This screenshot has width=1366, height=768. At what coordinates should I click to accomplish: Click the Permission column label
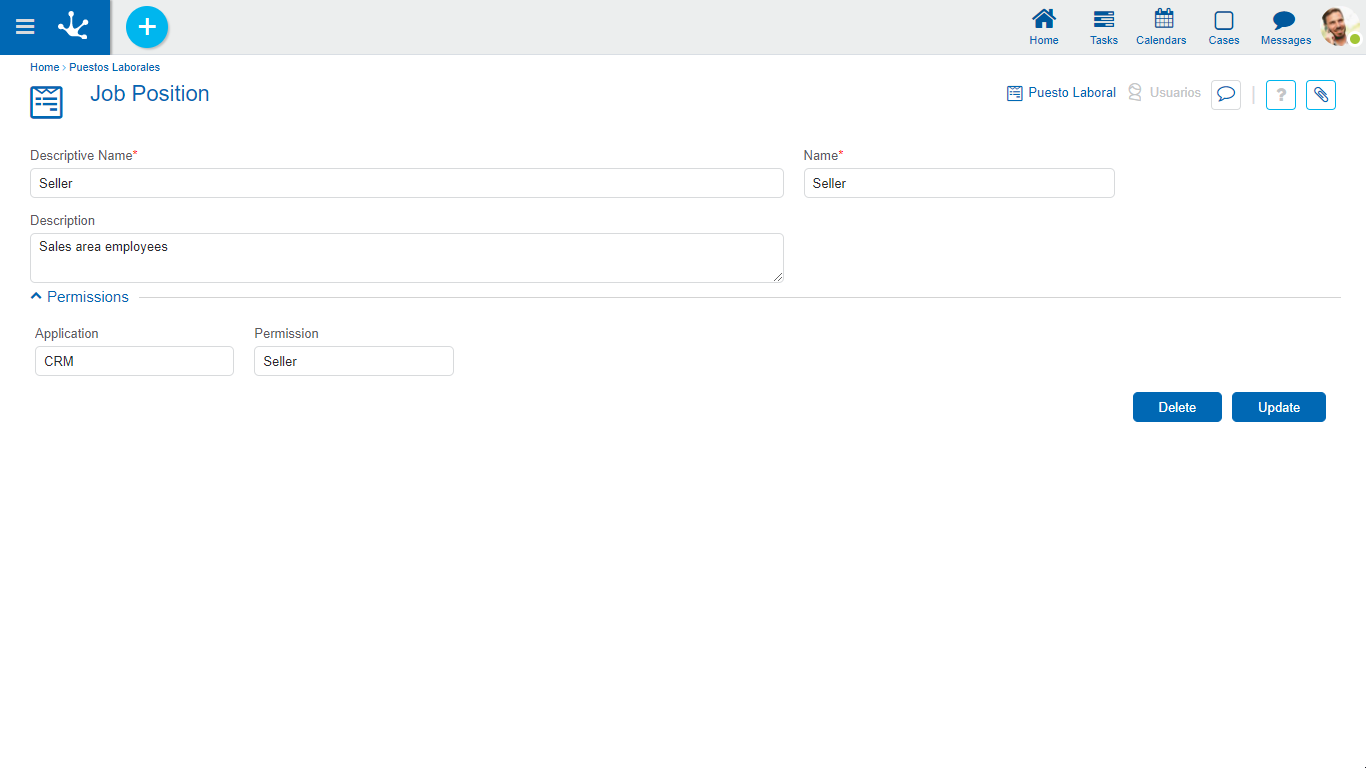(286, 334)
